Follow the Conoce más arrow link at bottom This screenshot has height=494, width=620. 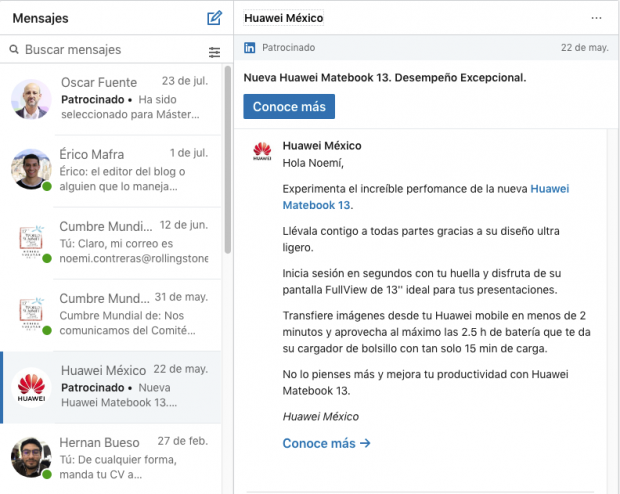[327, 443]
